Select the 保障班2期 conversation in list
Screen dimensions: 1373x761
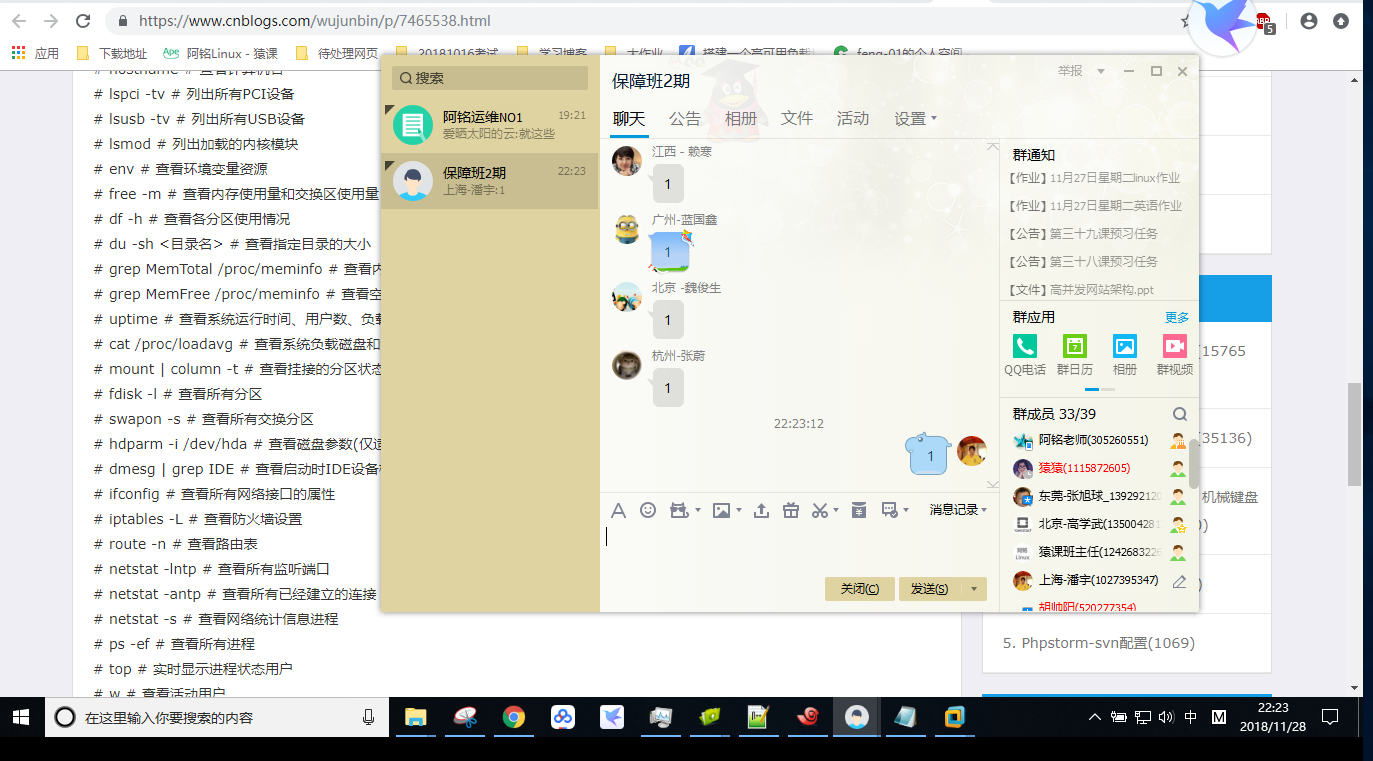coord(490,181)
